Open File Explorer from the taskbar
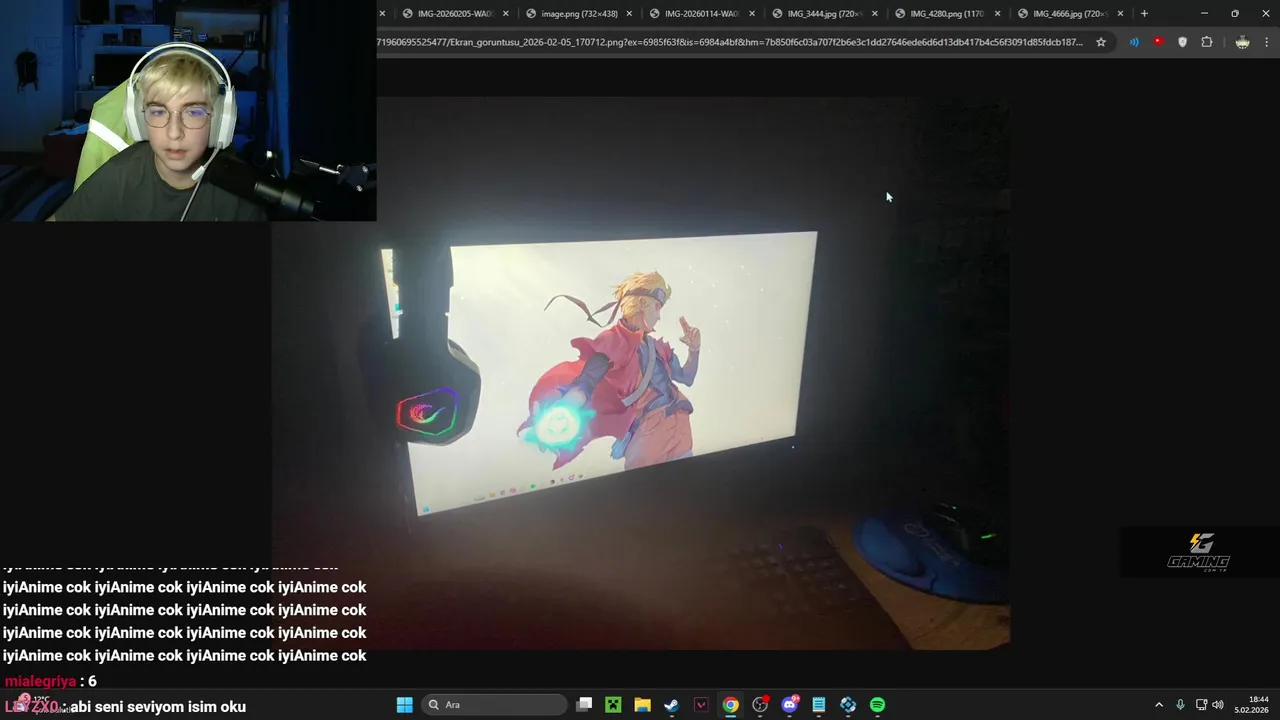This screenshot has width=1280, height=720. pyautogui.click(x=642, y=705)
